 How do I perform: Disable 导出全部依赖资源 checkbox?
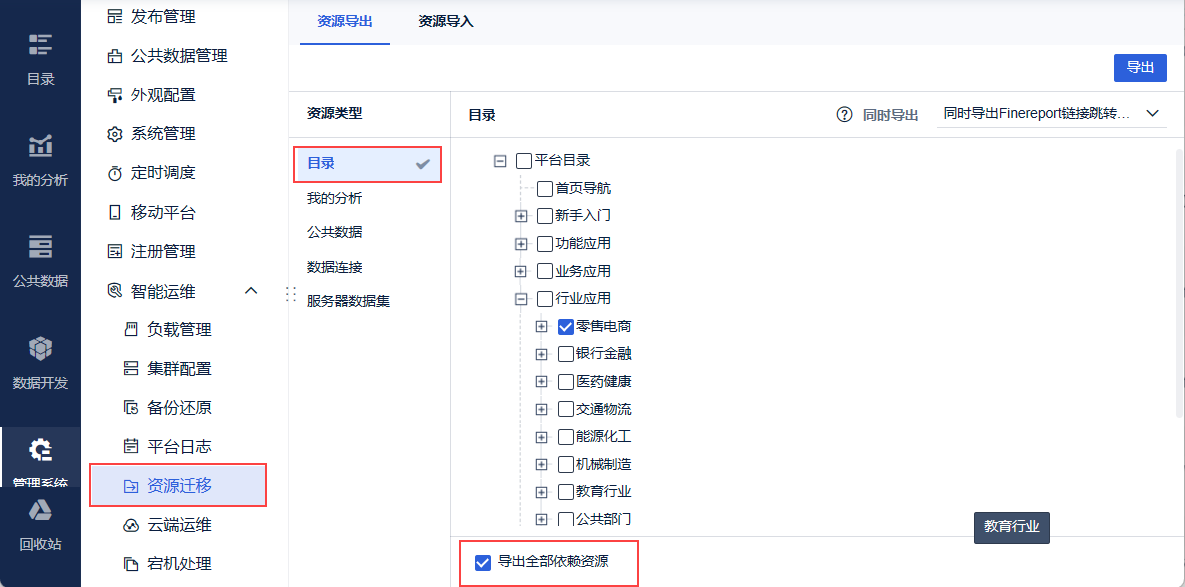483,562
